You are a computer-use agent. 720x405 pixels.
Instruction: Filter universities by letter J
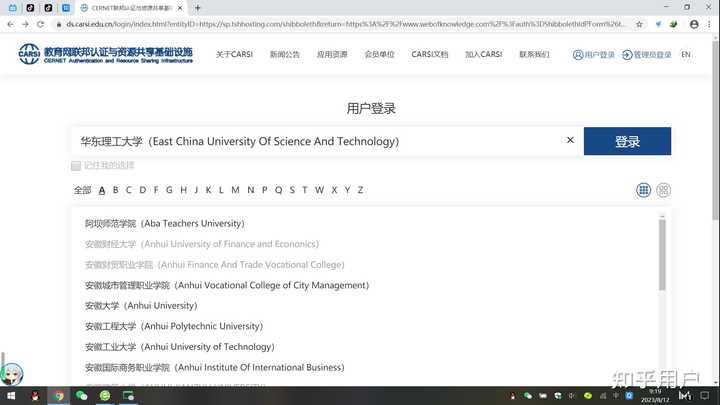196,190
